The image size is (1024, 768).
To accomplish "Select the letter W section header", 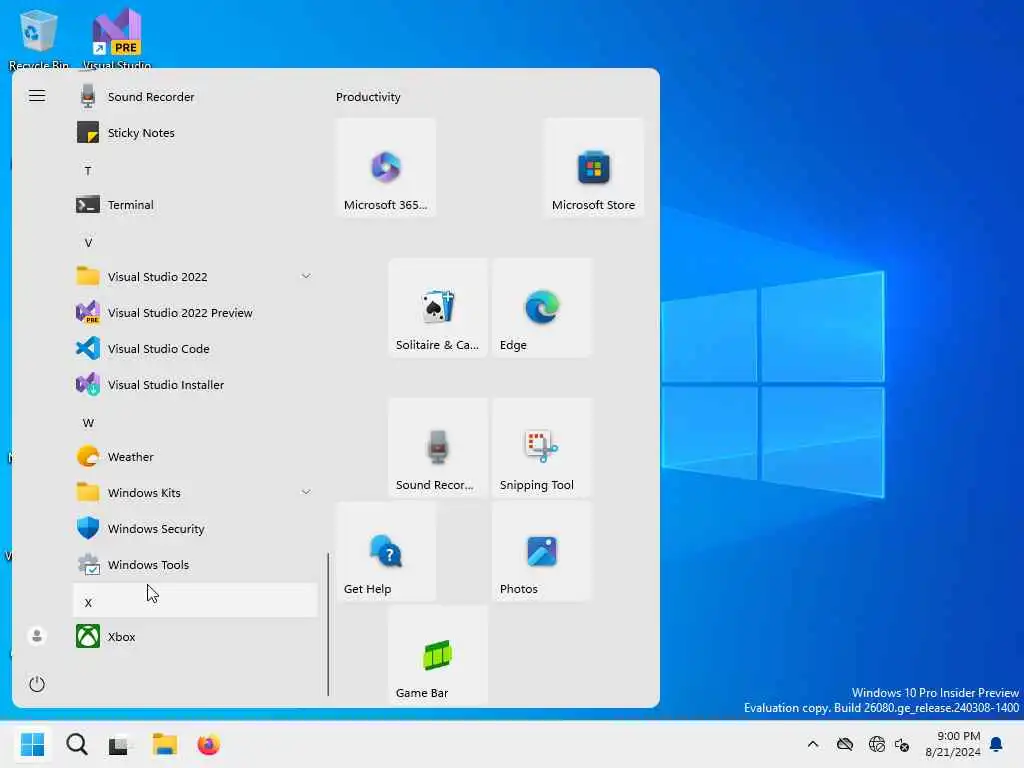I will click(x=195, y=423).
